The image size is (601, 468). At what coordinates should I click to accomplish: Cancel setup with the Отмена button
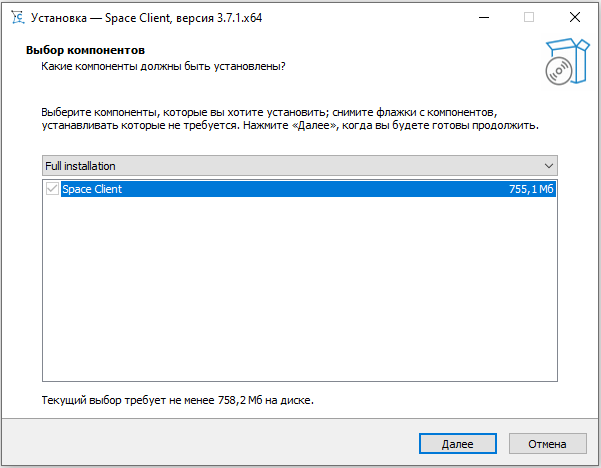click(547, 444)
